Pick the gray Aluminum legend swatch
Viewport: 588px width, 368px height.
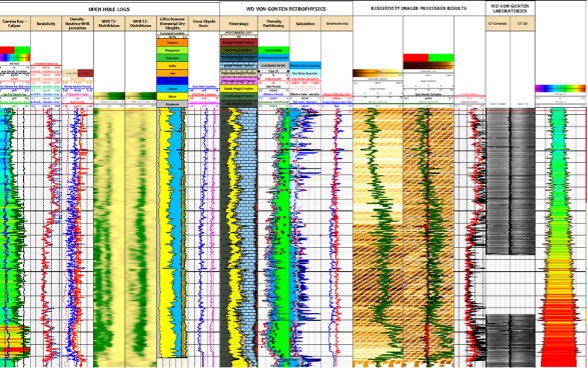pyautogui.click(x=172, y=104)
